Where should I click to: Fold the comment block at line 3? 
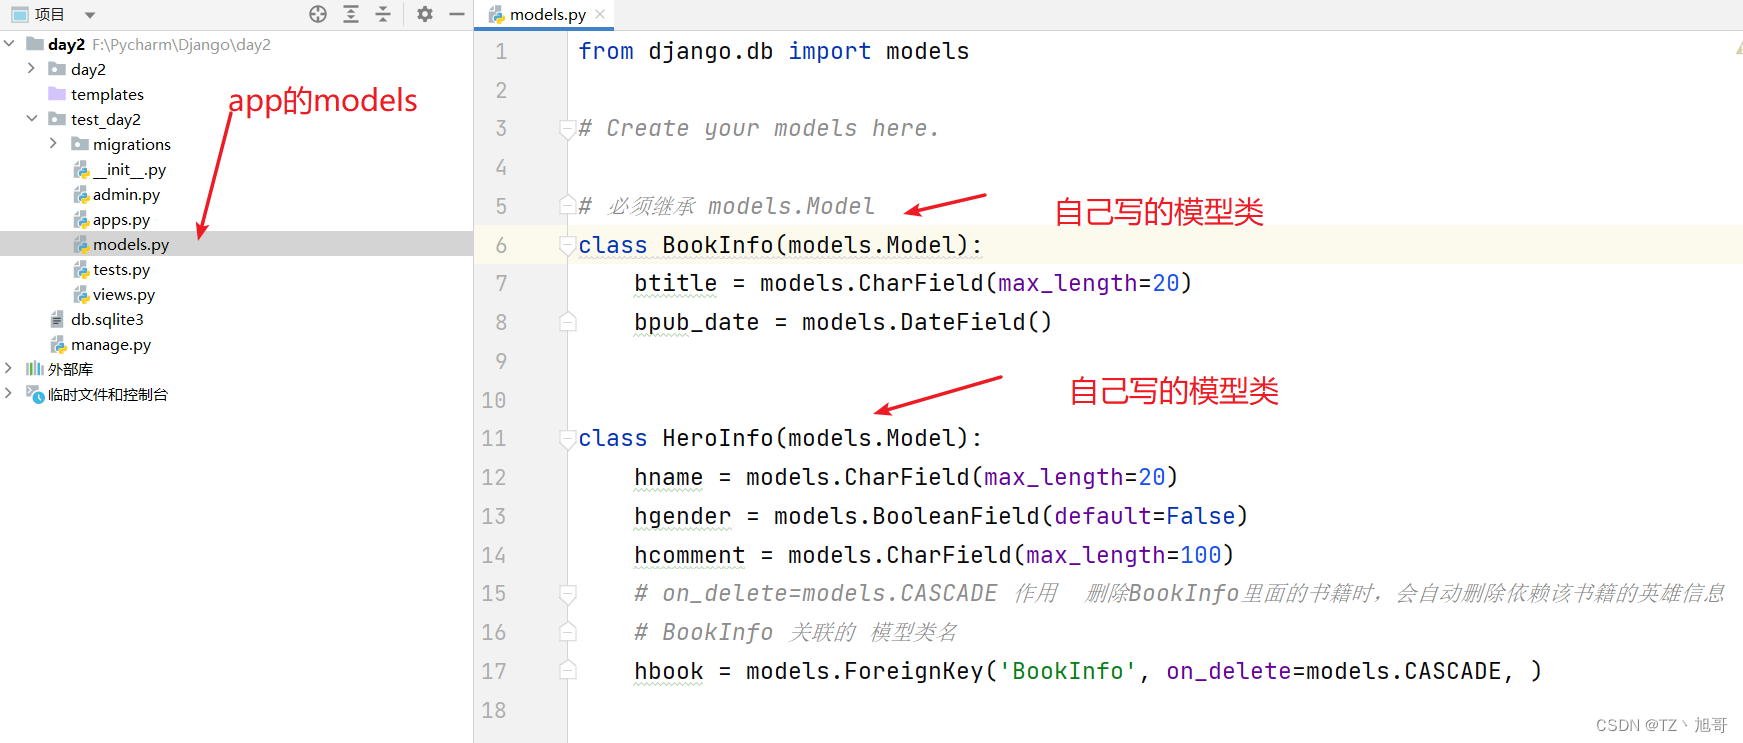[x=567, y=128]
